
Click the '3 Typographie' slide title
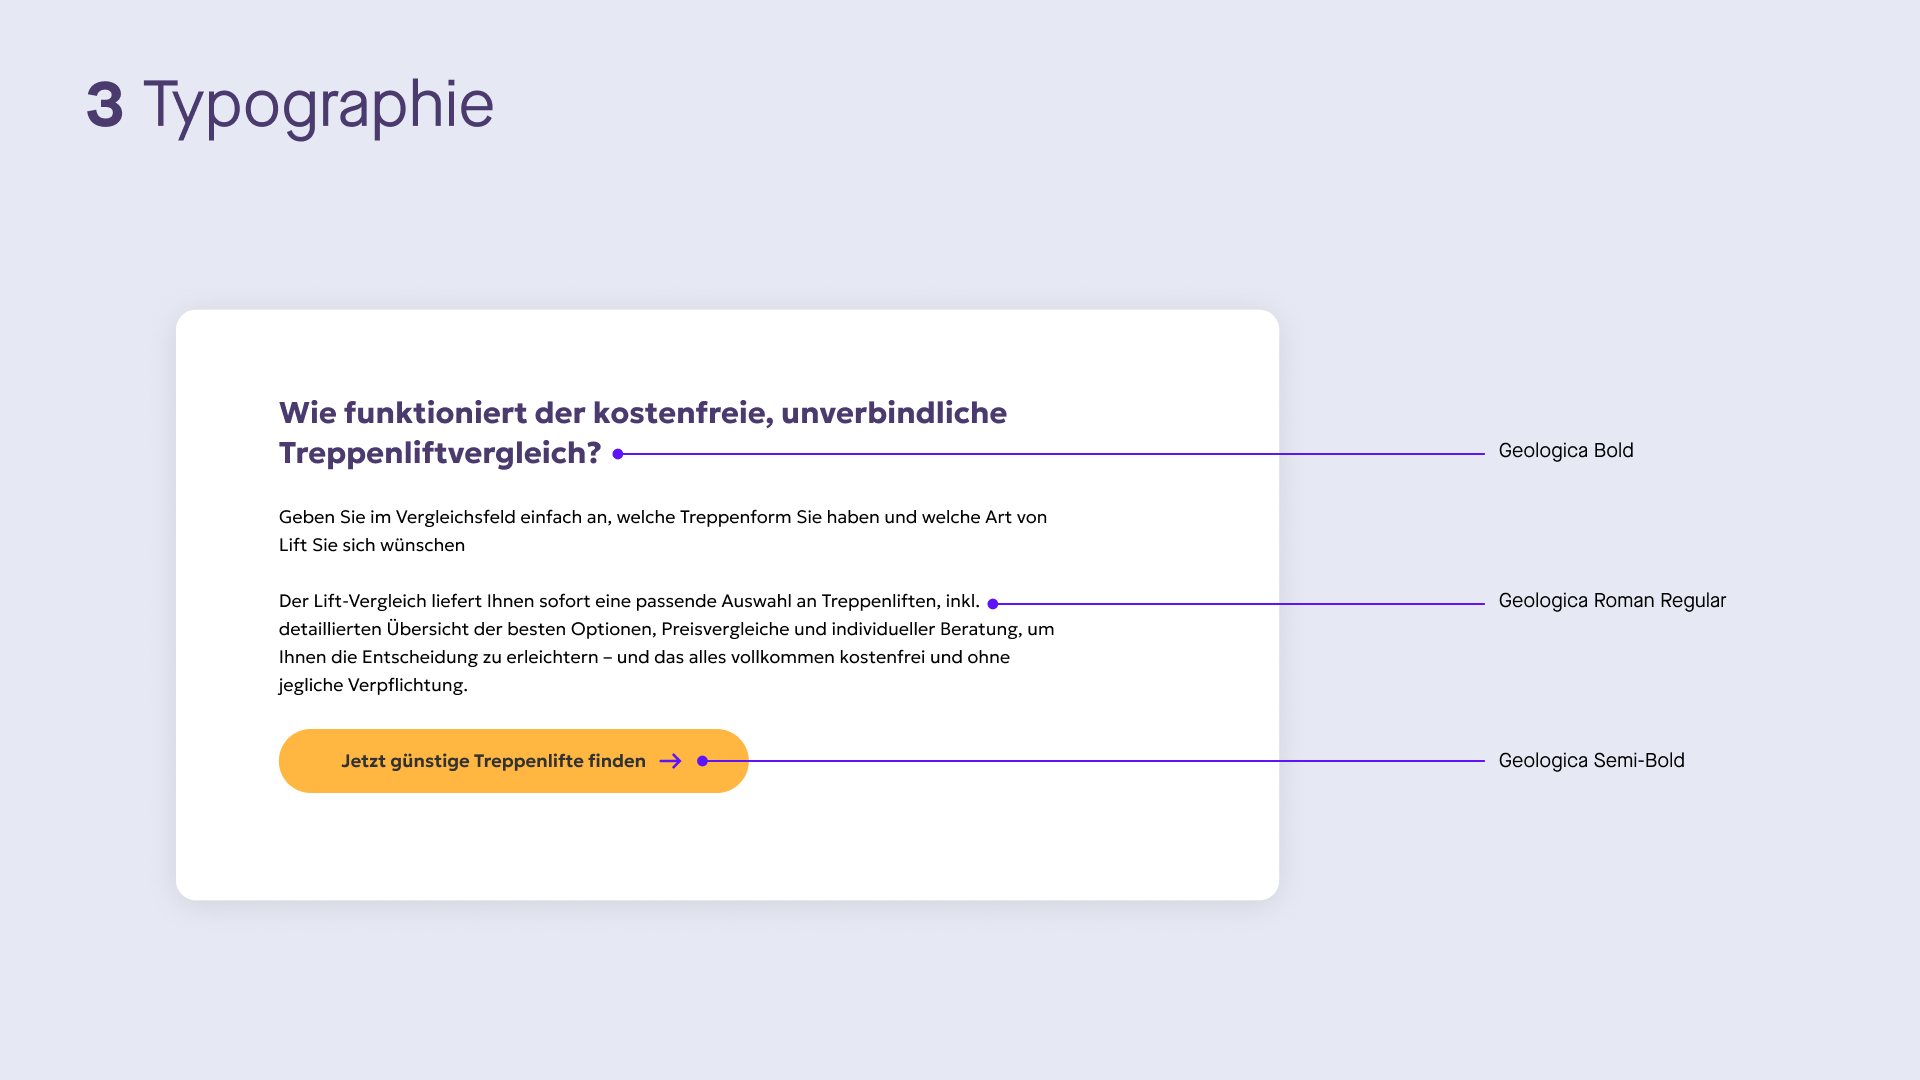click(x=290, y=105)
